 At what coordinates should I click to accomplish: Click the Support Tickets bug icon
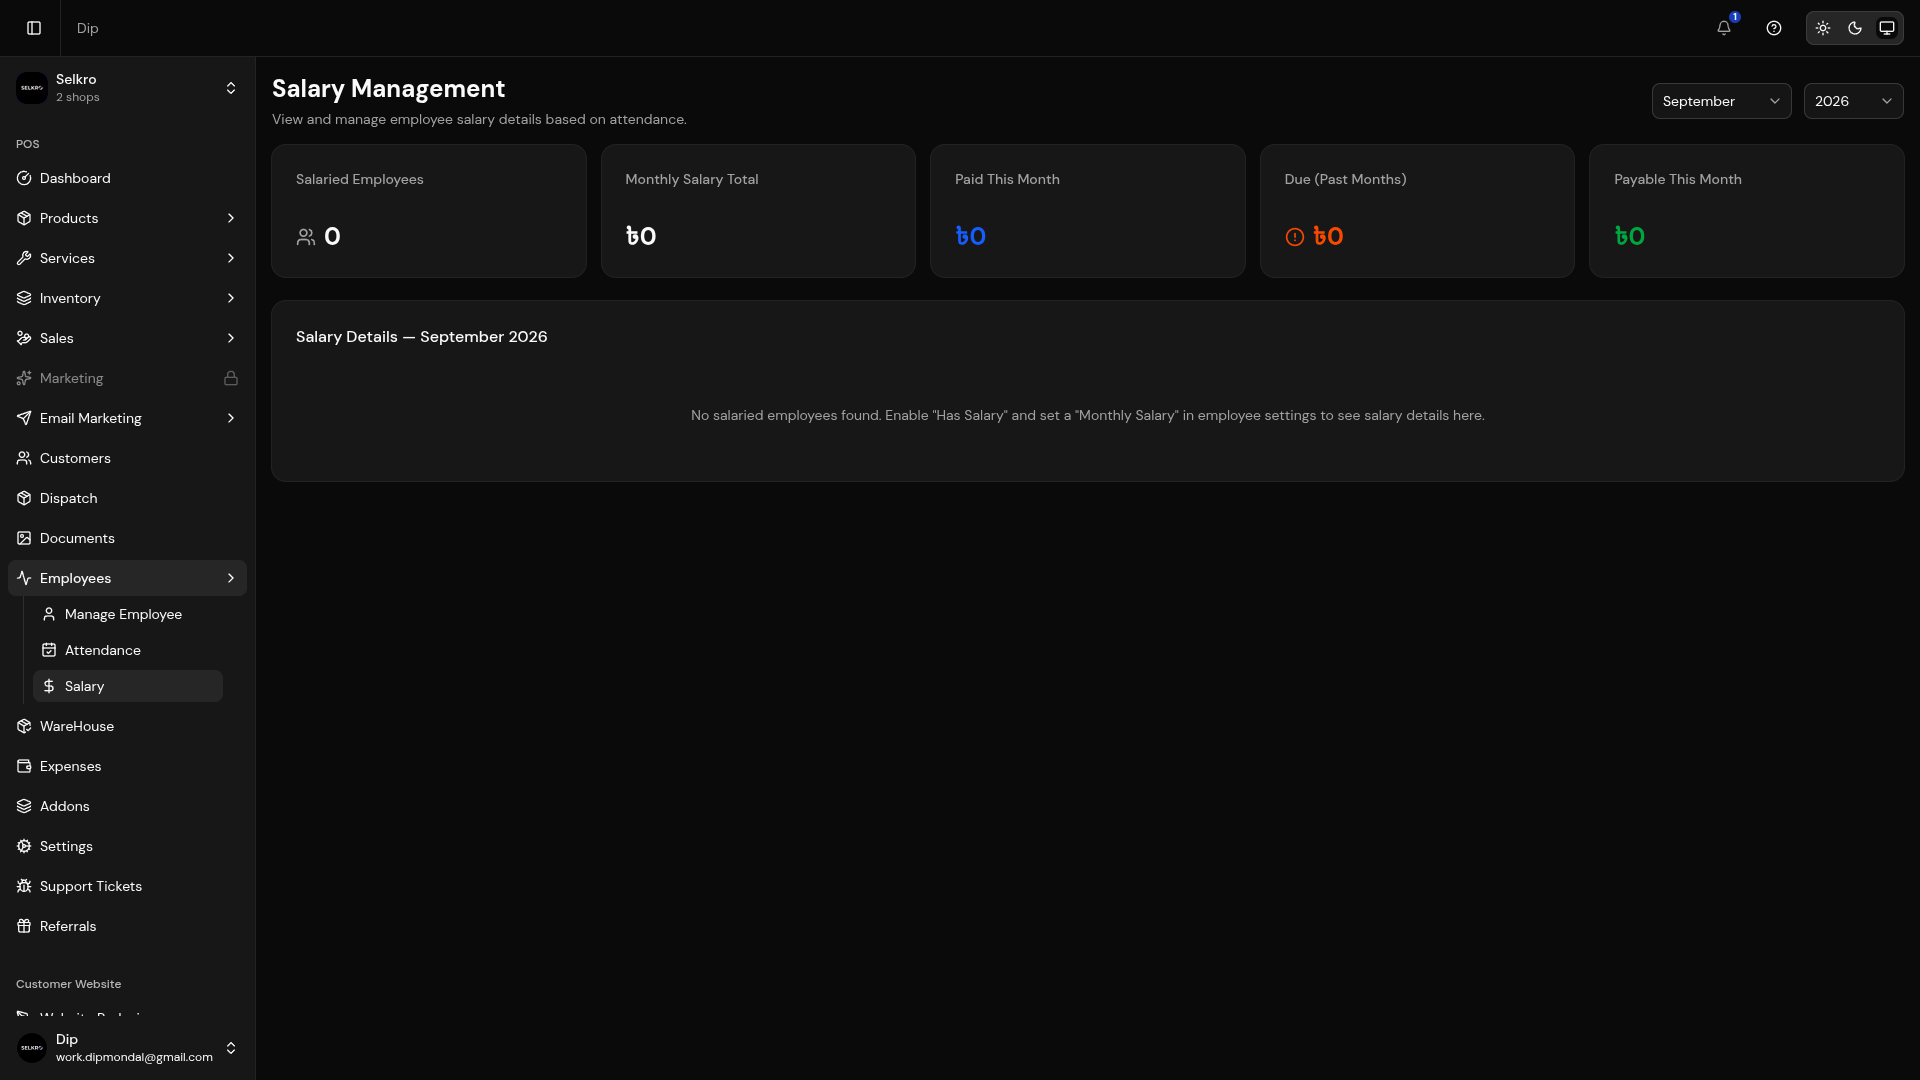[x=24, y=886]
